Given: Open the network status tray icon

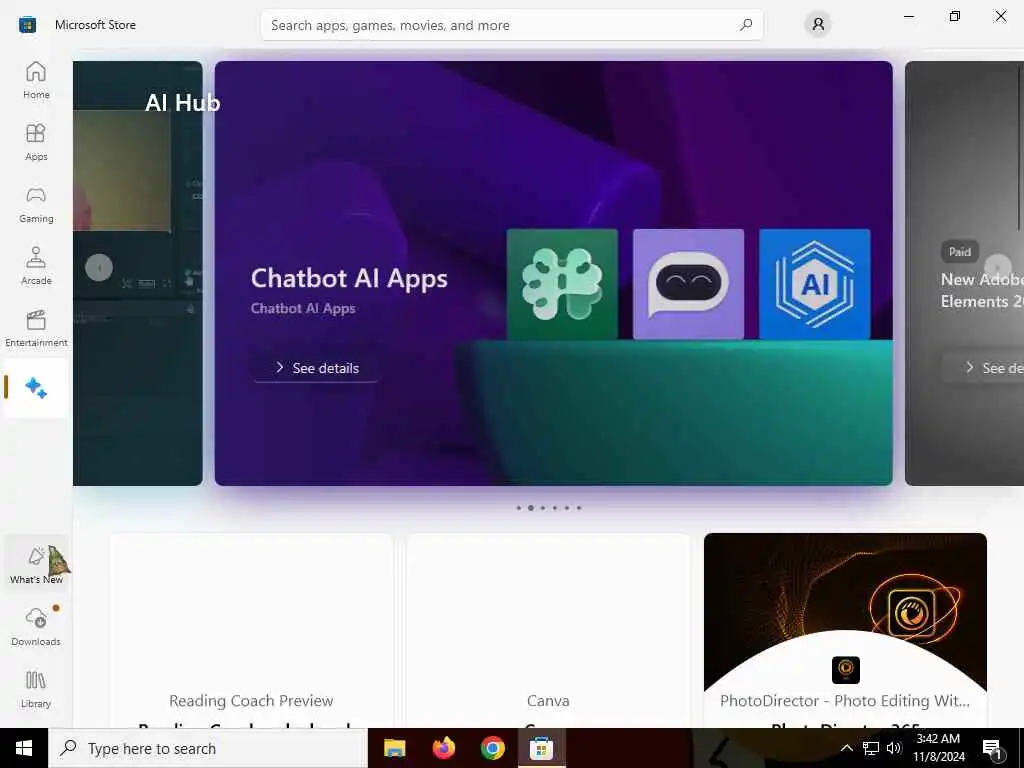Looking at the screenshot, I should 871,748.
